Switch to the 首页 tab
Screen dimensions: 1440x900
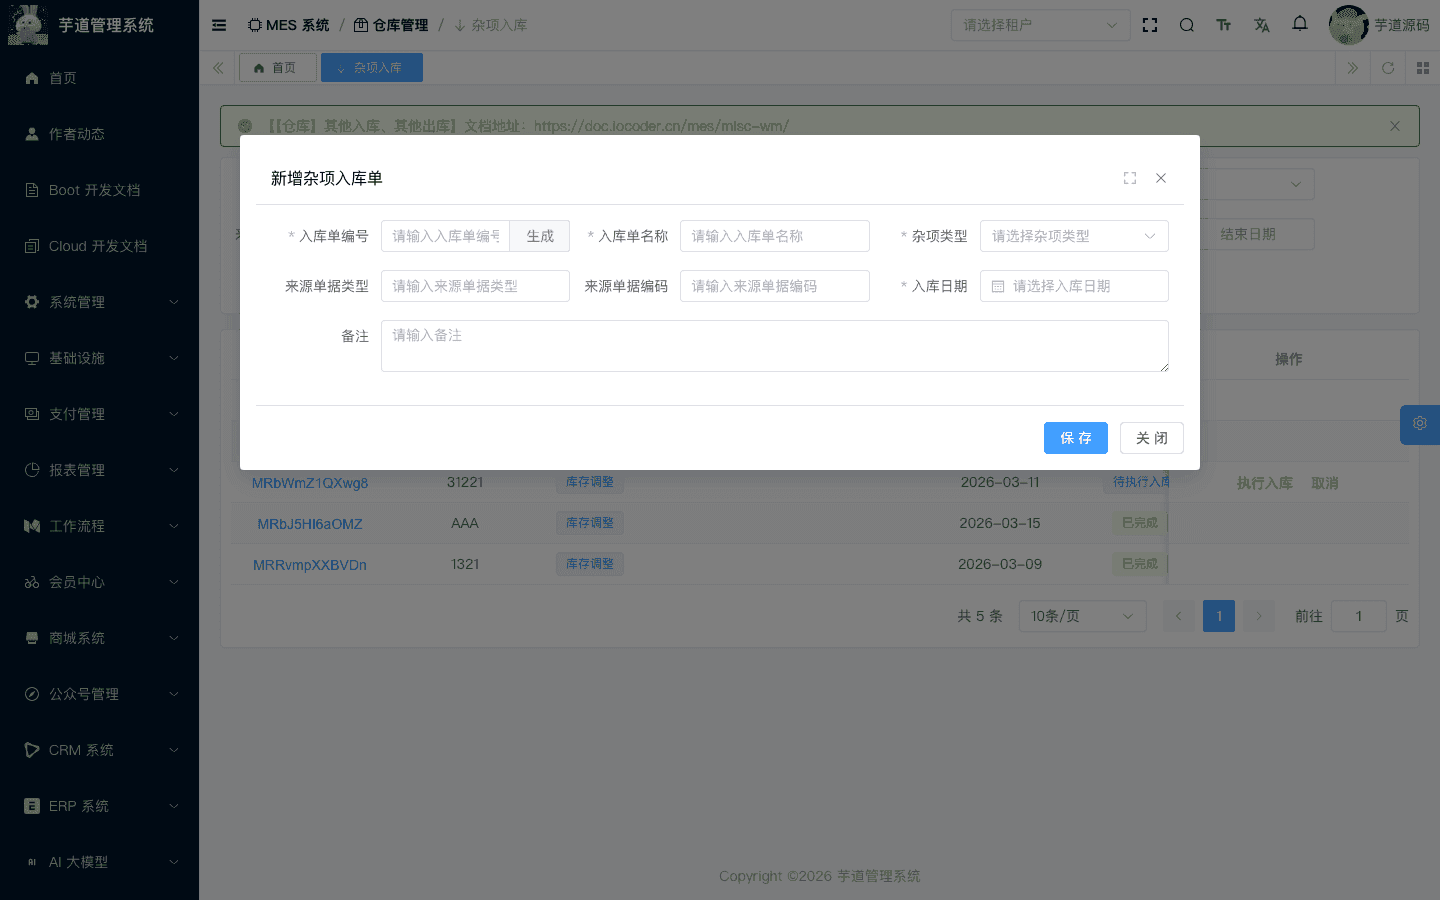click(x=278, y=67)
